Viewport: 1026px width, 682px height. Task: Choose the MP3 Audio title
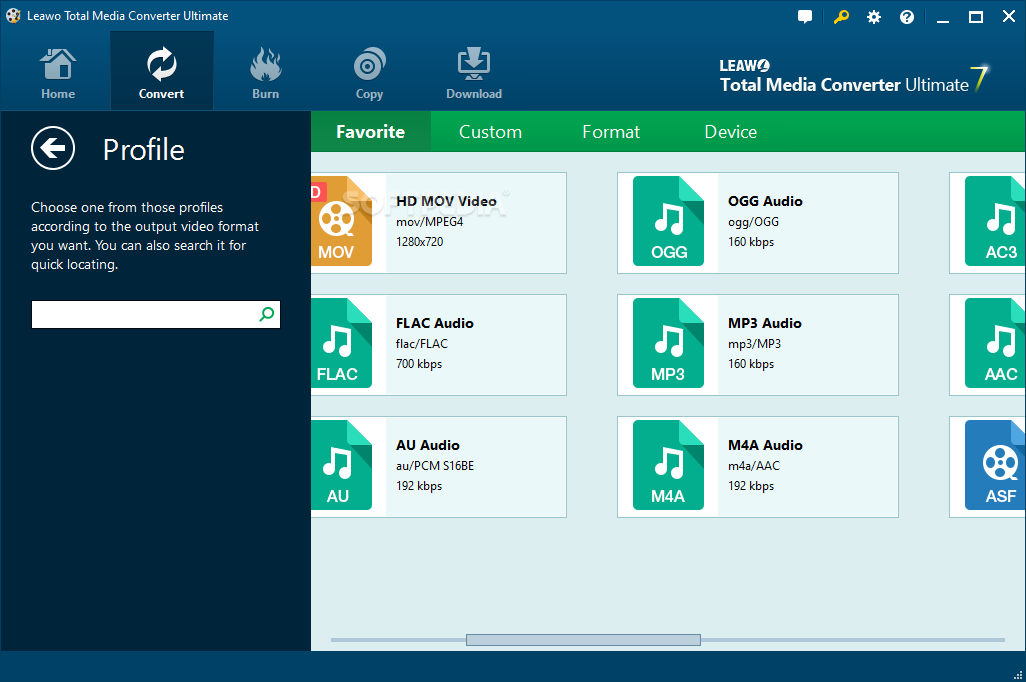764,323
